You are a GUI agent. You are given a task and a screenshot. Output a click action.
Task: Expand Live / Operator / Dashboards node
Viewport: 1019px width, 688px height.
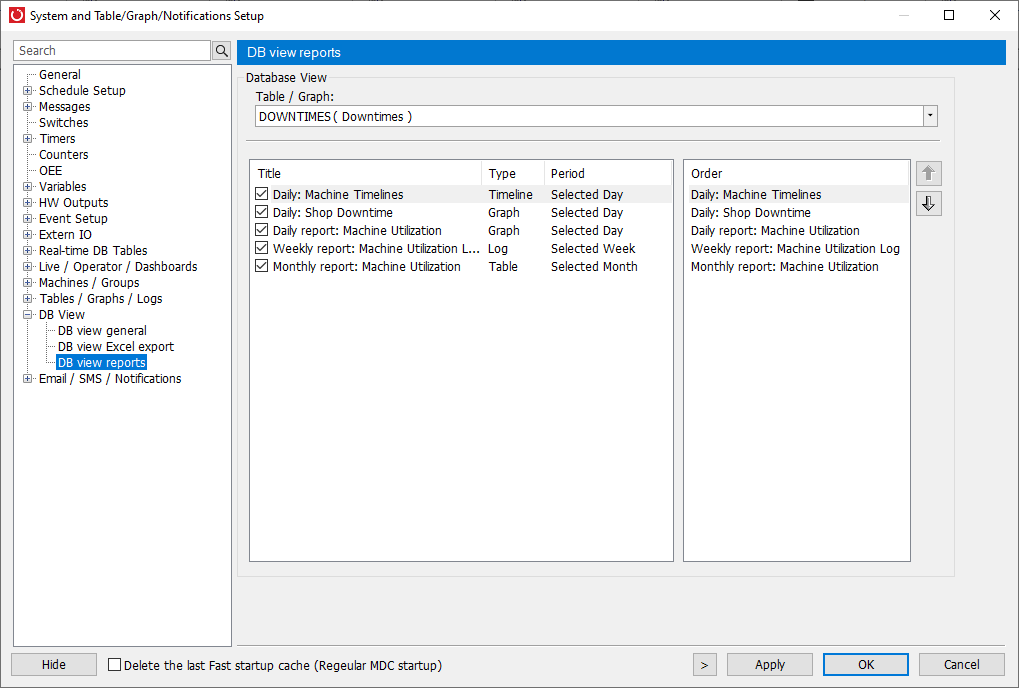coord(27,266)
